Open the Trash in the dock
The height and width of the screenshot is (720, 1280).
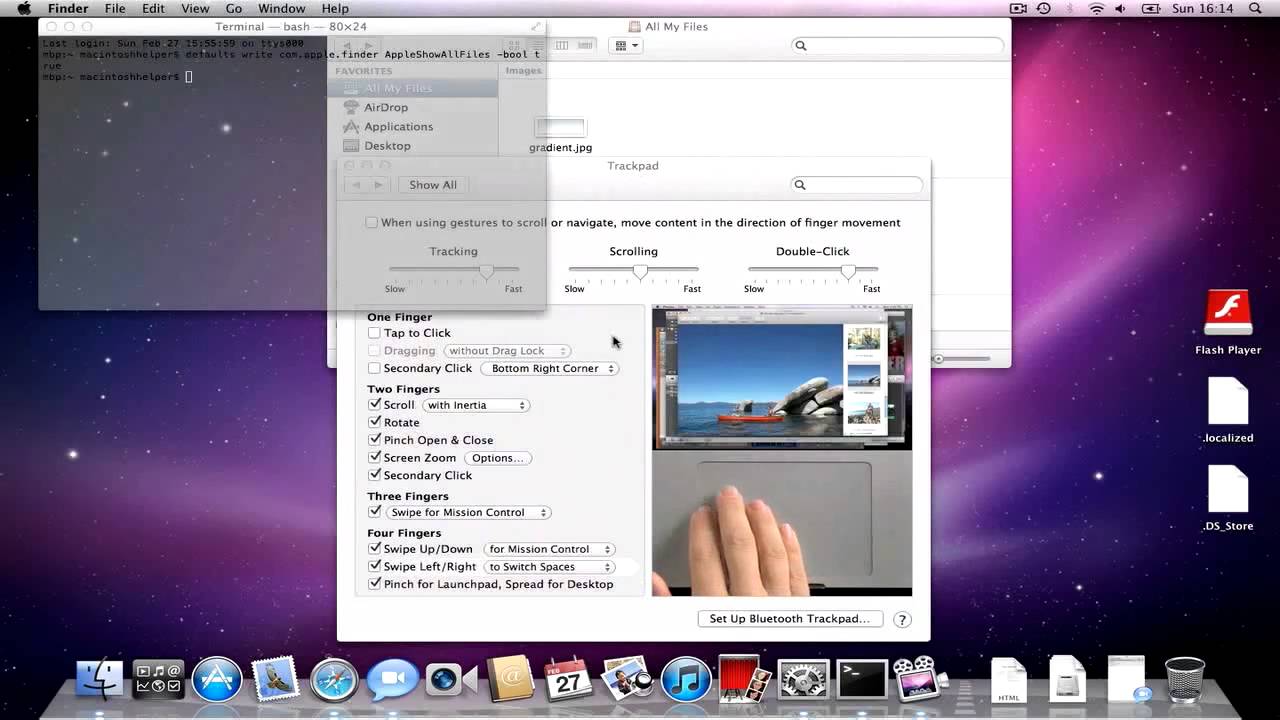[1185, 679]
